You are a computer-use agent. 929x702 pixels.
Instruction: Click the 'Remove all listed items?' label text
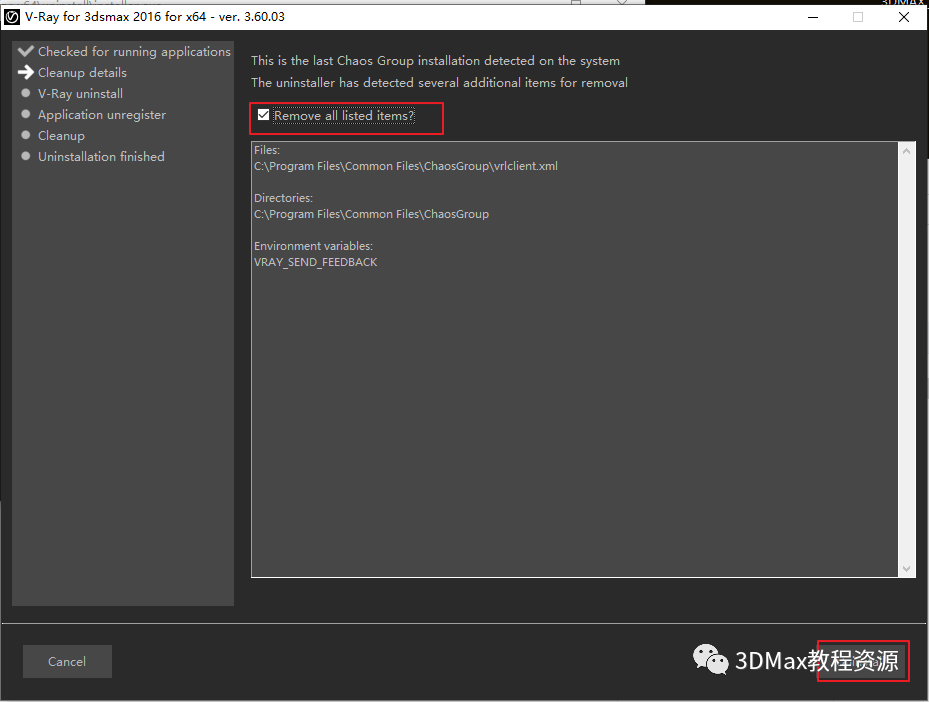pos(344,116)
